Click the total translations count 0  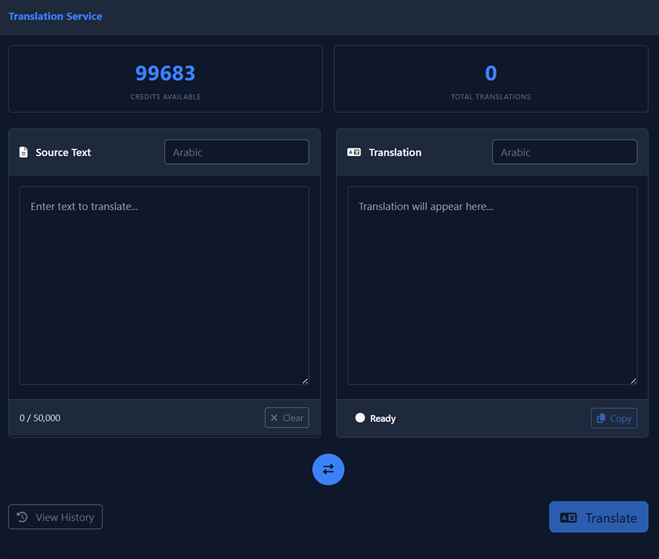point(491,73)
